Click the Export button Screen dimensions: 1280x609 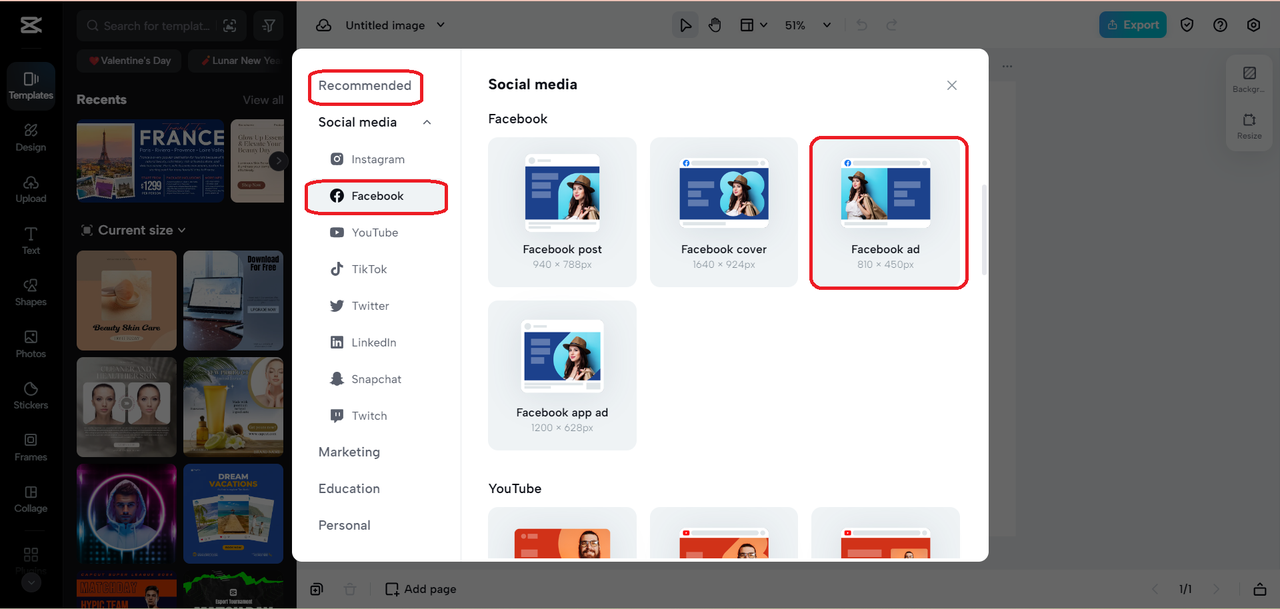pos(1133,25)
